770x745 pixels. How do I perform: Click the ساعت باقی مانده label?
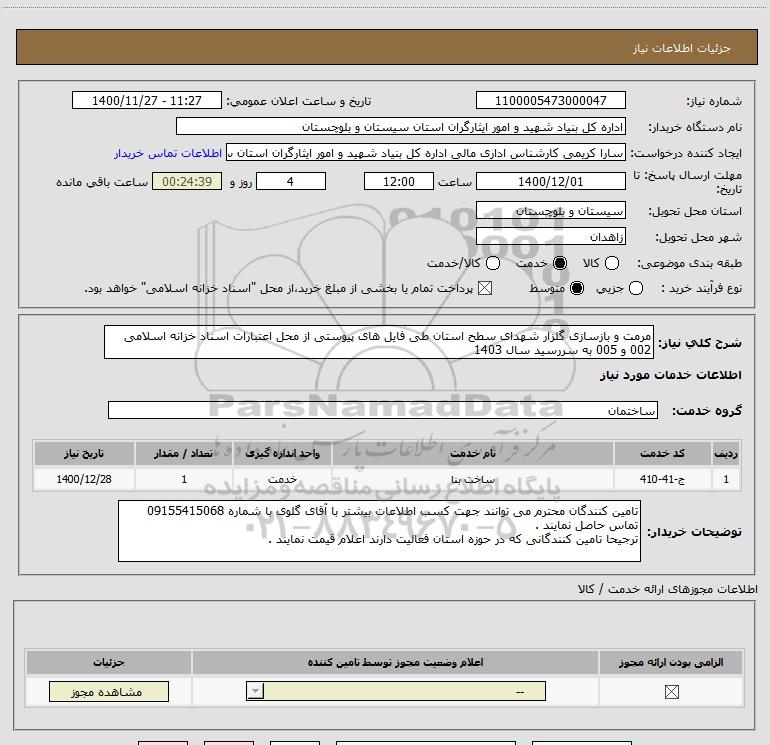pos(102,182)
